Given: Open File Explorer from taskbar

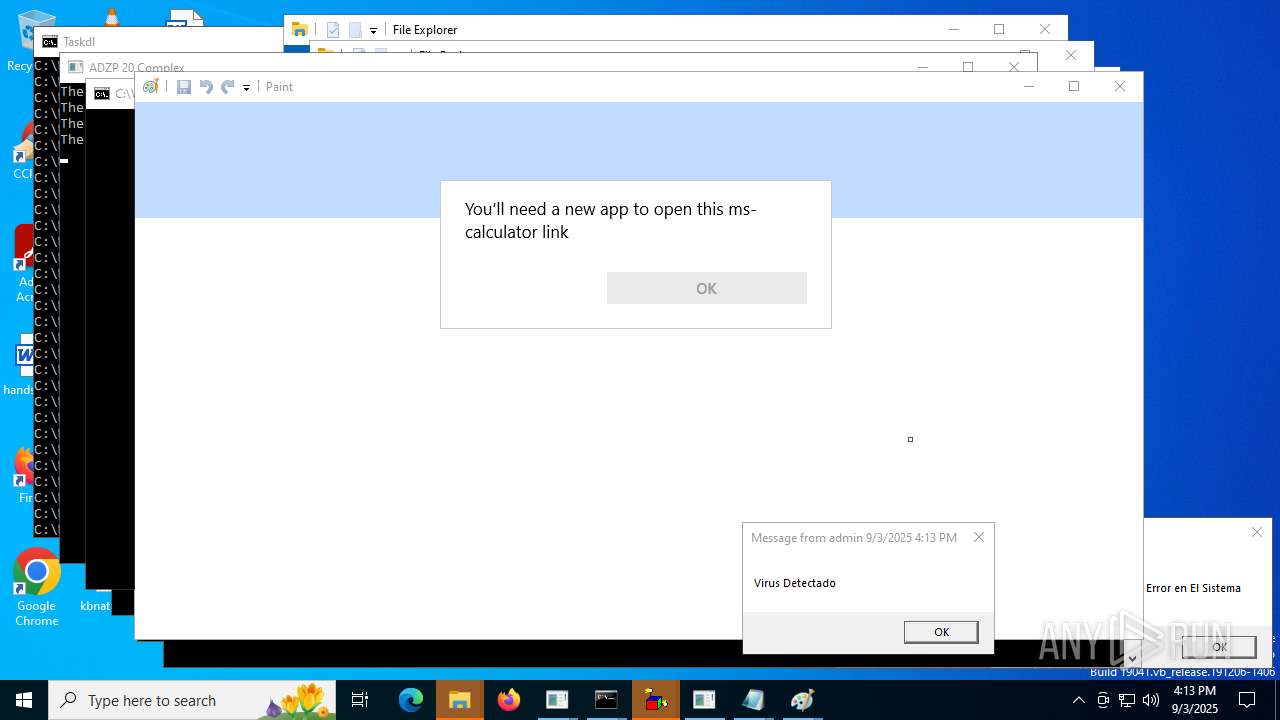Looking at the screenshot, I should click(x=460, y=700).
